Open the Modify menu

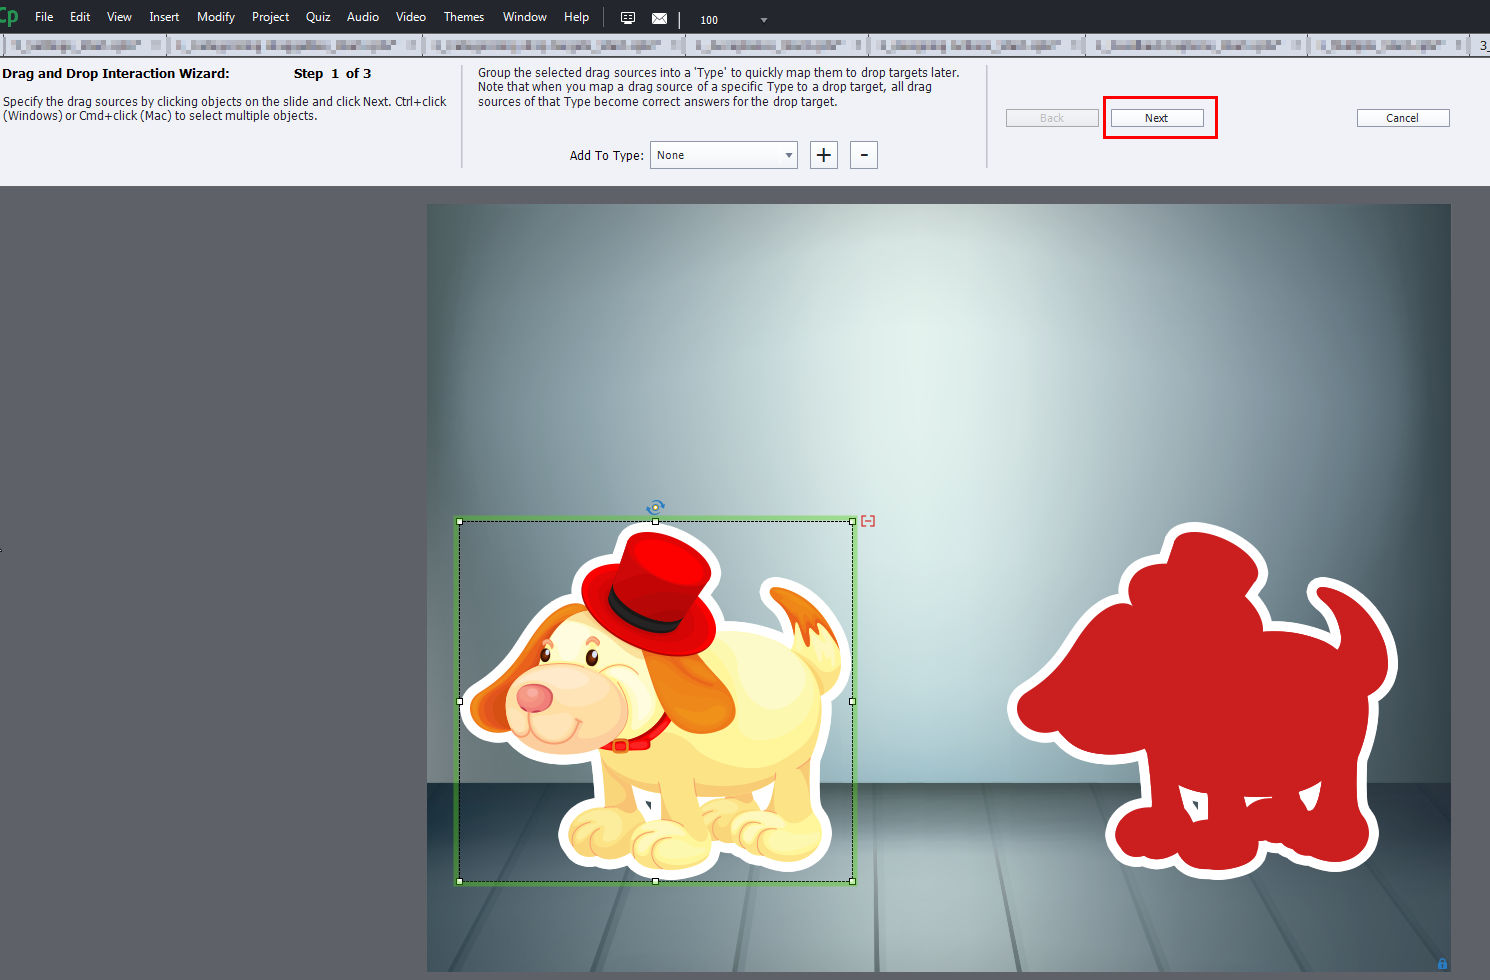tap(215, 16)
